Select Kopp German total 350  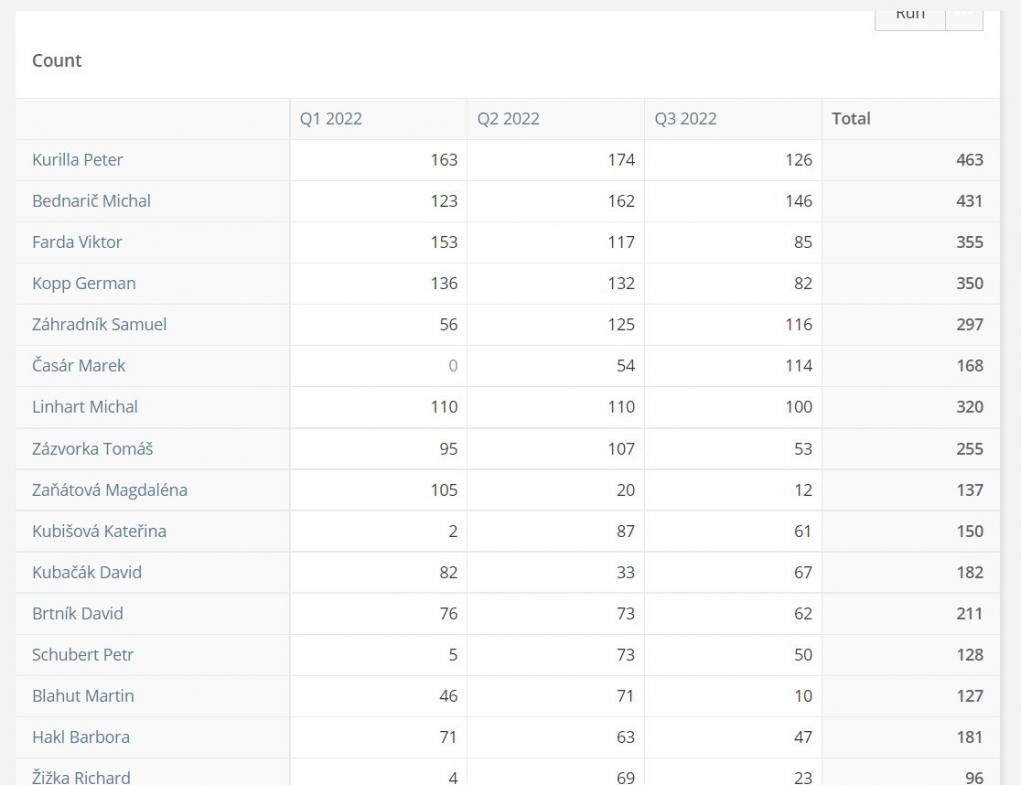point(970,284)
